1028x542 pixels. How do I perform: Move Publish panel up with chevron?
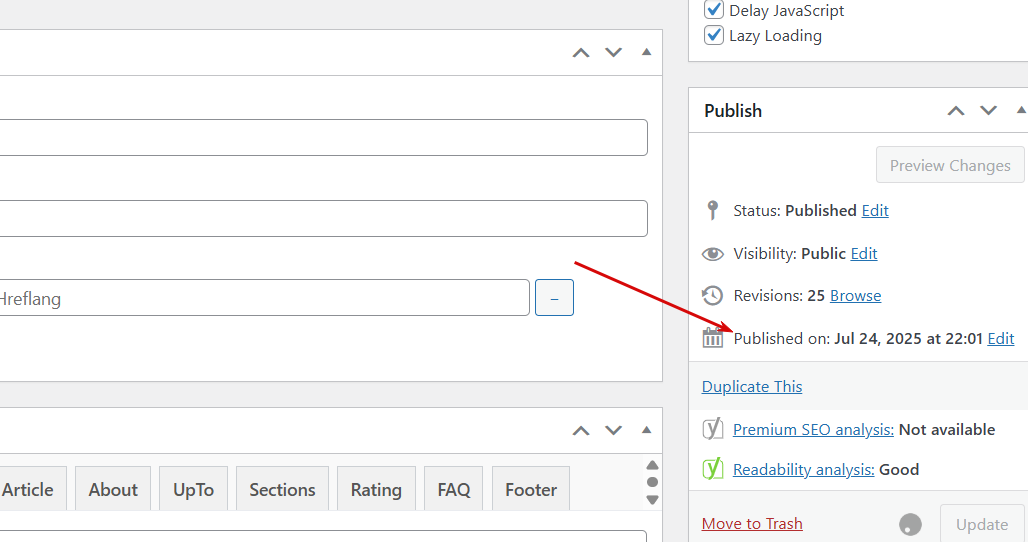click(x=956, y=111)
